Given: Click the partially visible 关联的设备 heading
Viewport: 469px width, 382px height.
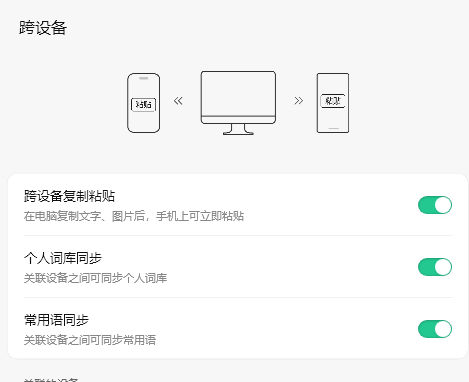Looking at the screenshot, I should pyautogui.click(x=51, y=380).
